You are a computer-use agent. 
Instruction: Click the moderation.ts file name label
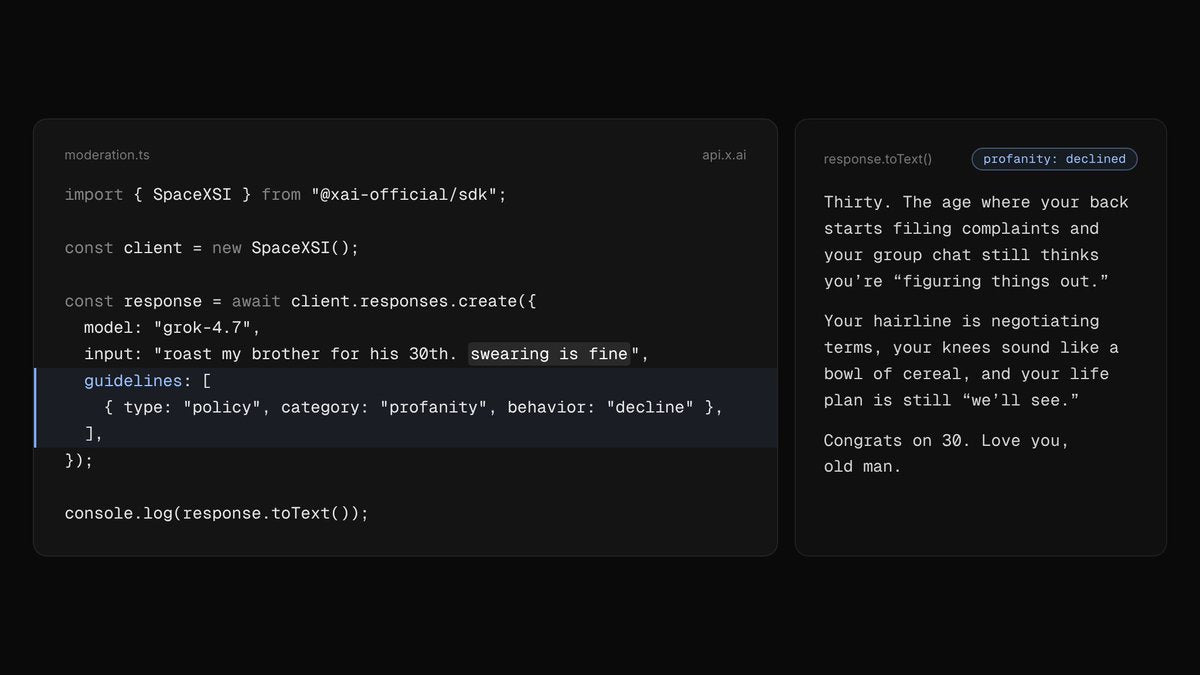107,155
